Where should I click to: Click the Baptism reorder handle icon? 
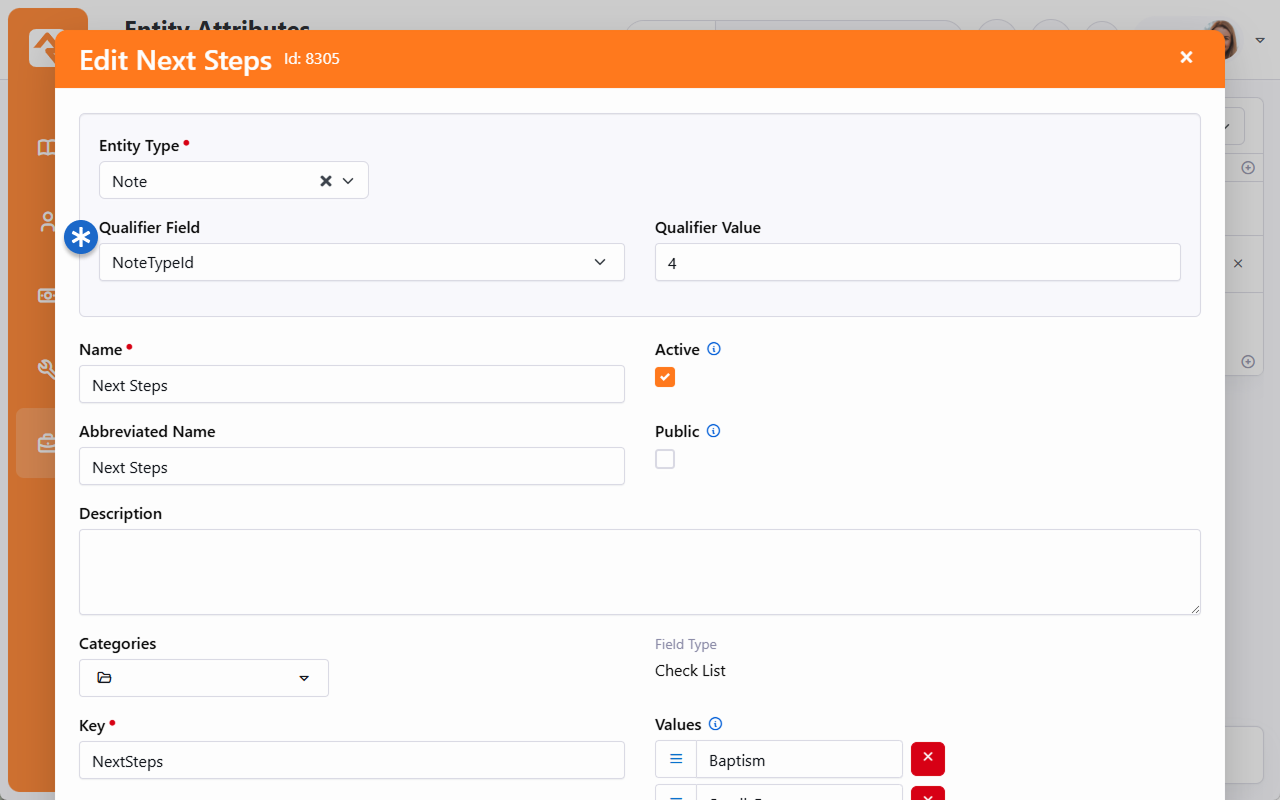coord(676,760)
